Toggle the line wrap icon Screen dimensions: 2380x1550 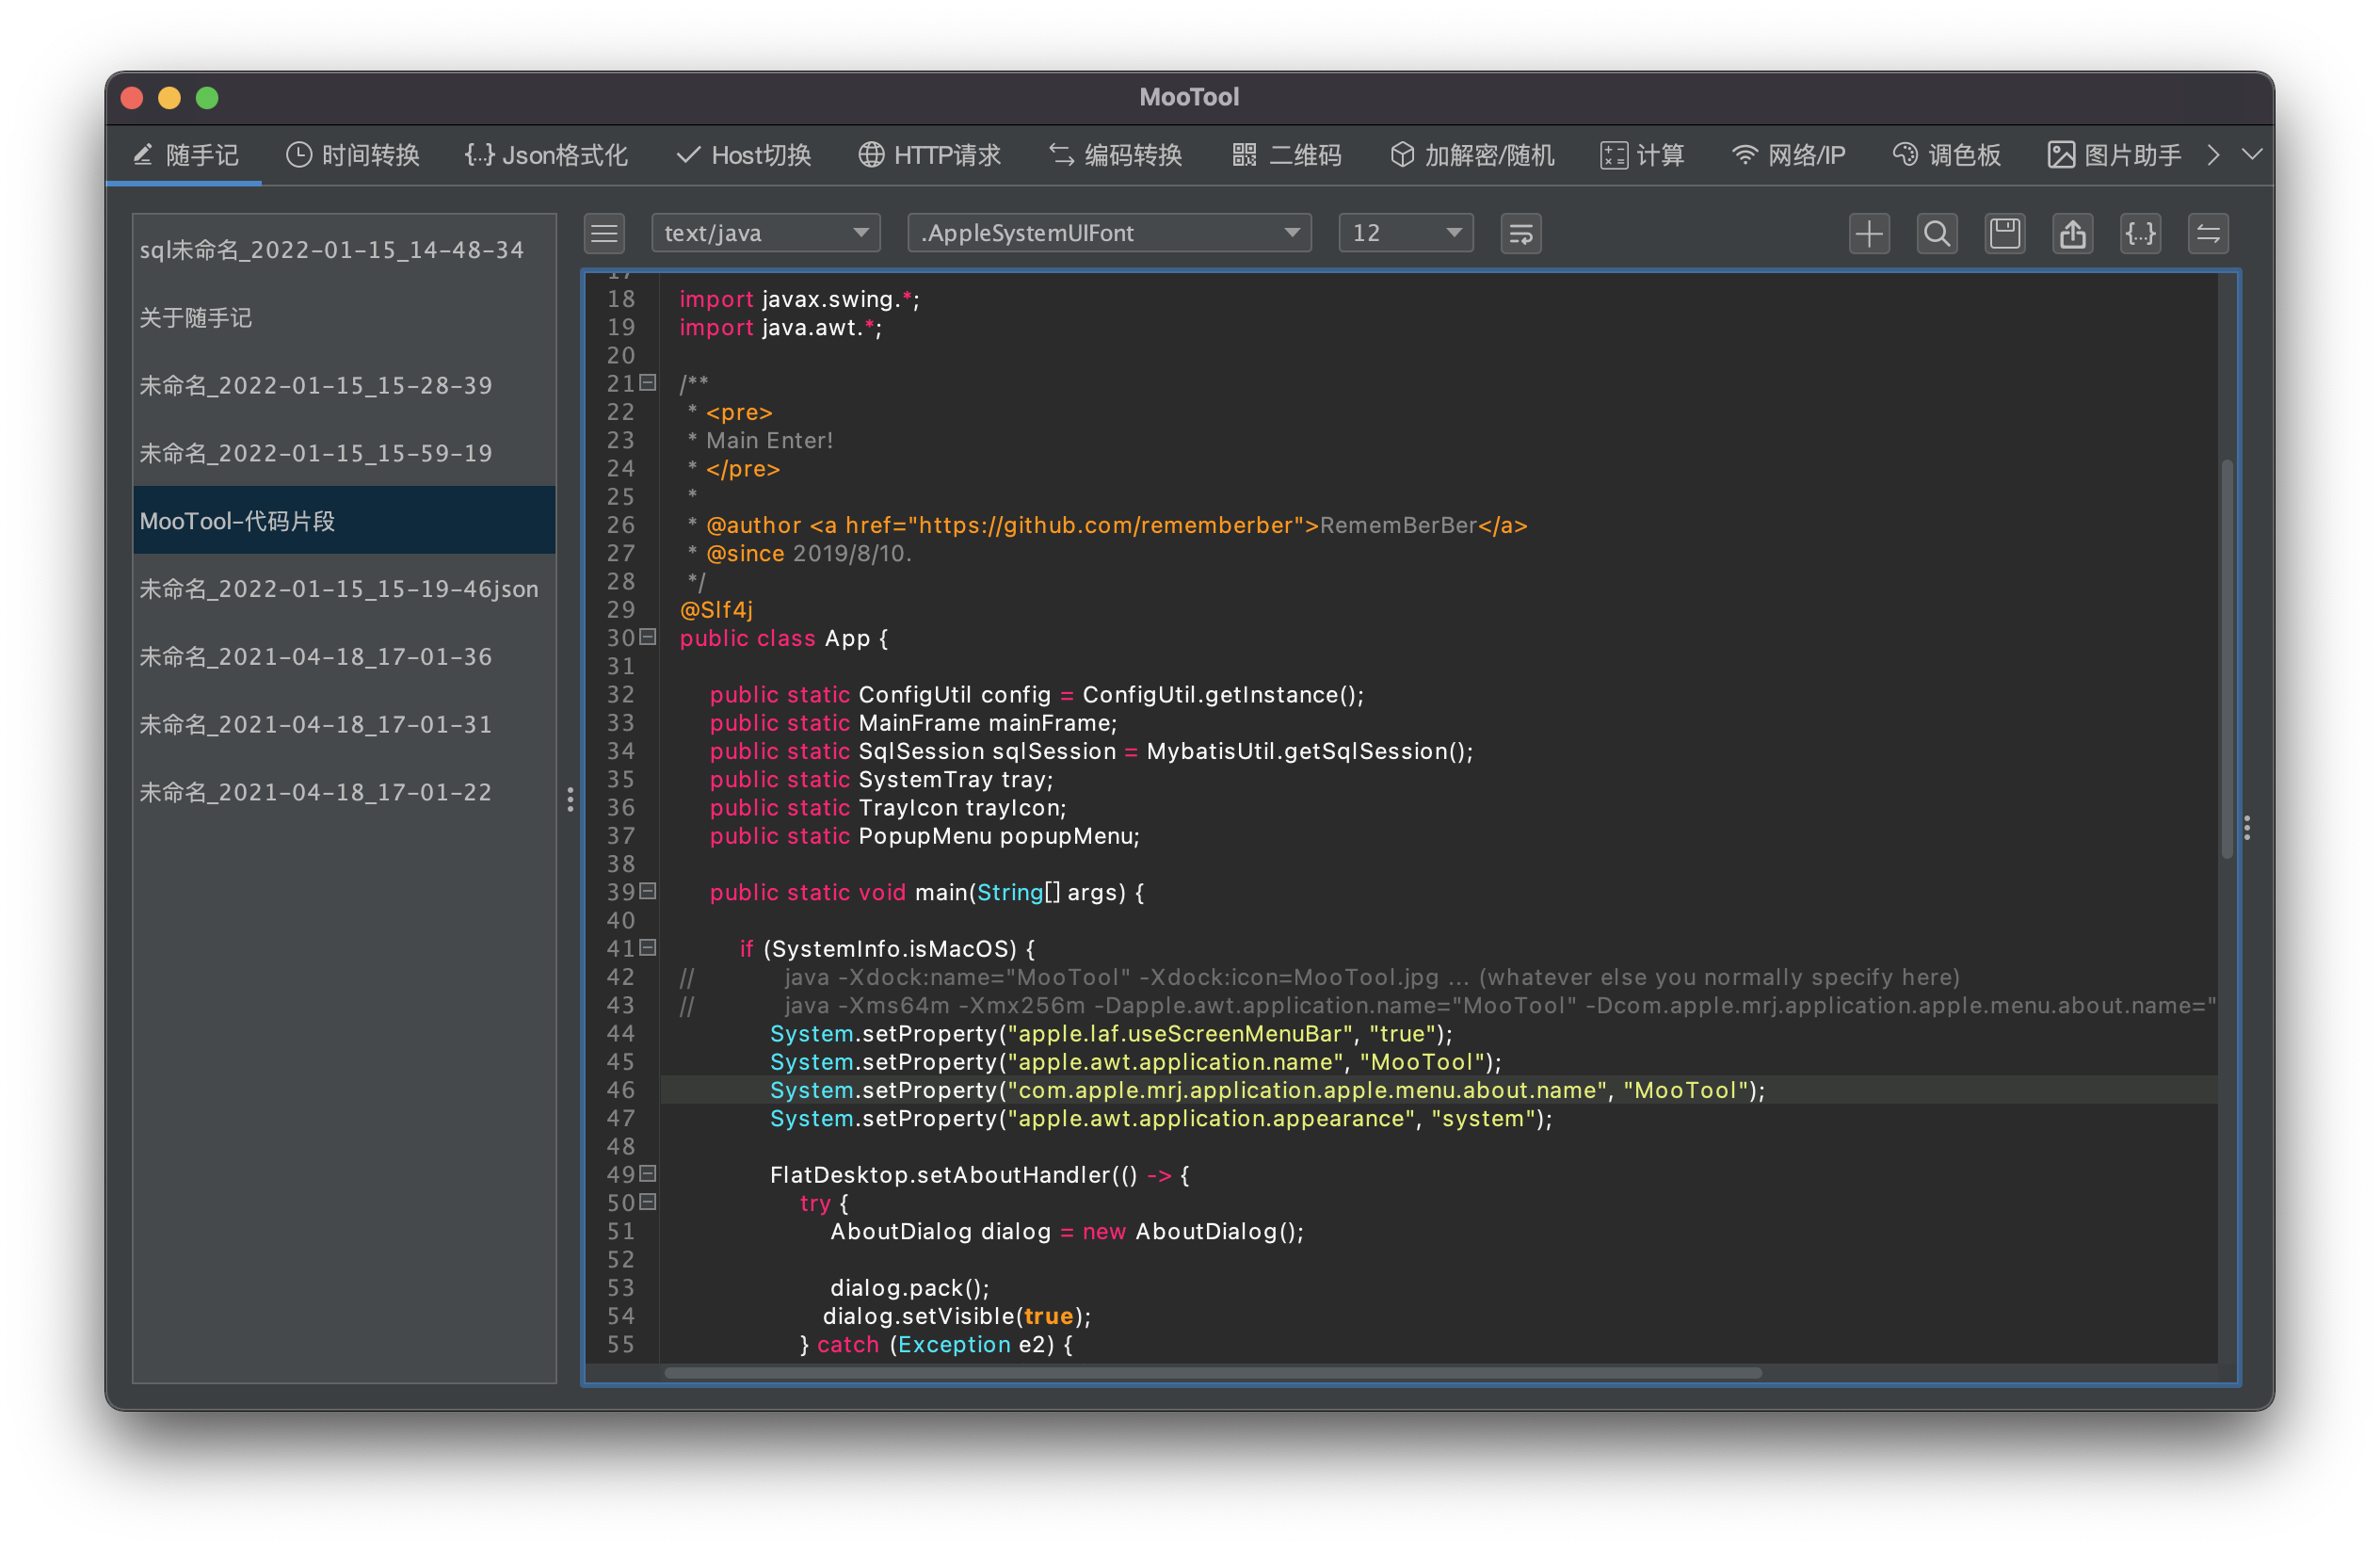[x=1520, y=234]
